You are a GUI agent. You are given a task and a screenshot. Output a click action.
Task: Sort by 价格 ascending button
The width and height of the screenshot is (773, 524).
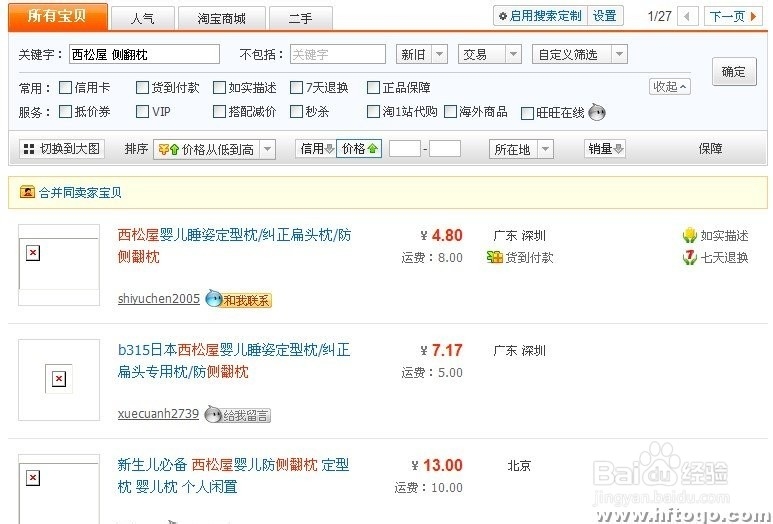tap(359, 149)
